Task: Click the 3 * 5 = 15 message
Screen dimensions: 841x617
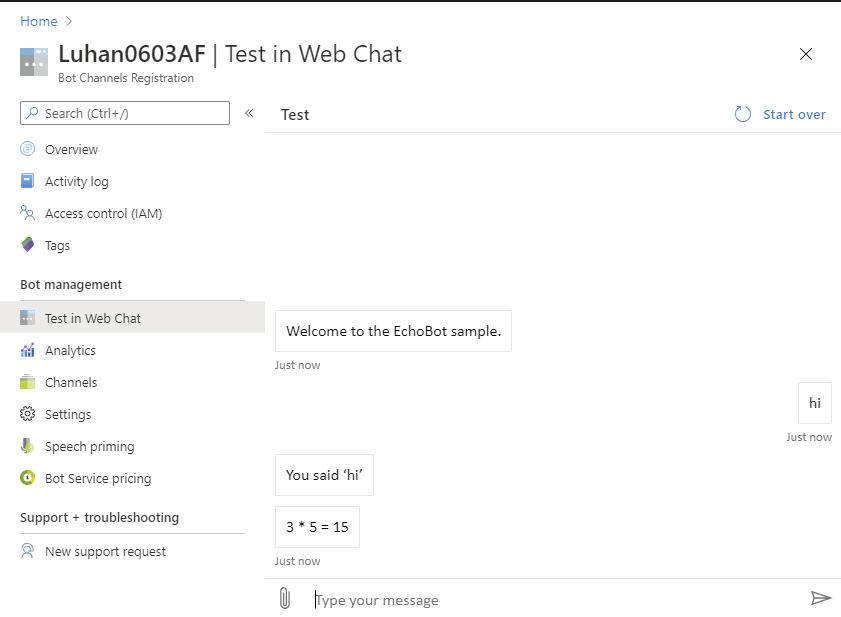Action: [317, 527]
